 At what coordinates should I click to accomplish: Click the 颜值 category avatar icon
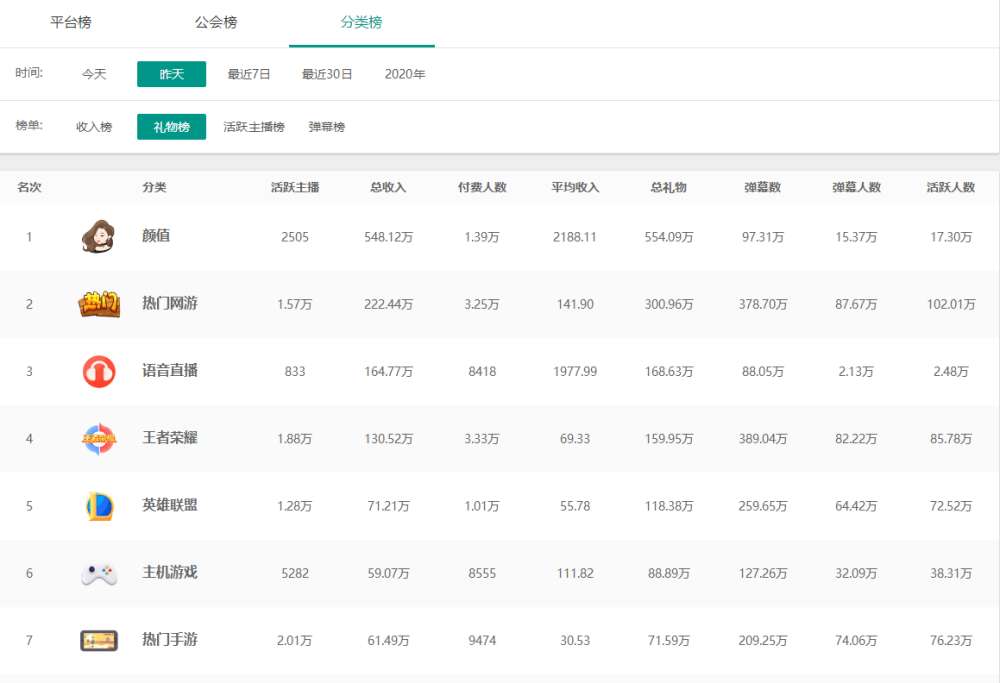[98, 237]
